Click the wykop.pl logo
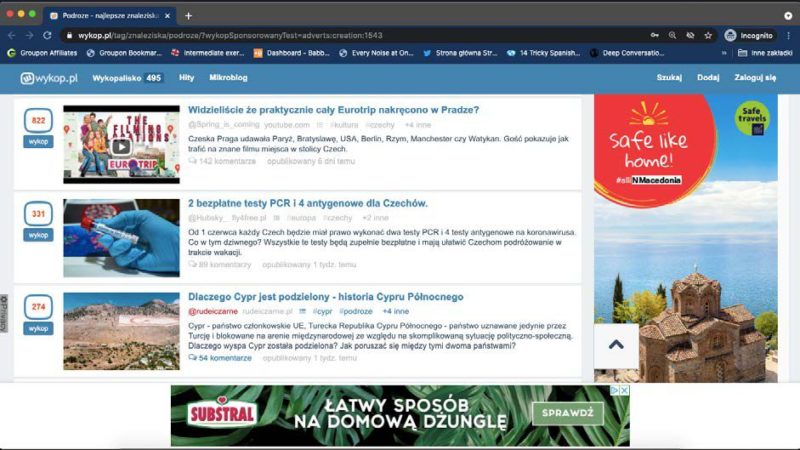 [49, 77]
